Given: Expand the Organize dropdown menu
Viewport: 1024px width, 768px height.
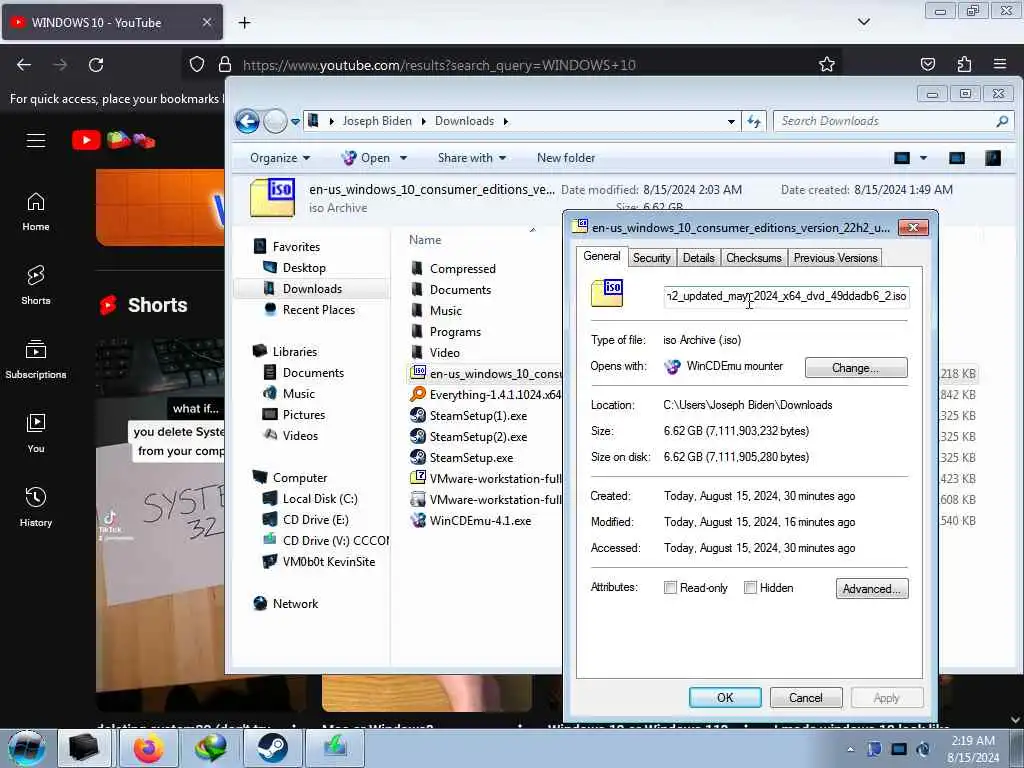Looking at the screenshot, I should click(280, 158).
